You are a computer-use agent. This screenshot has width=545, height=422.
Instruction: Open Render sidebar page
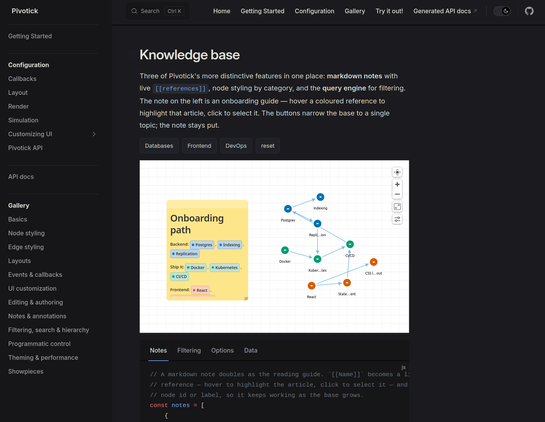[18, 106]
